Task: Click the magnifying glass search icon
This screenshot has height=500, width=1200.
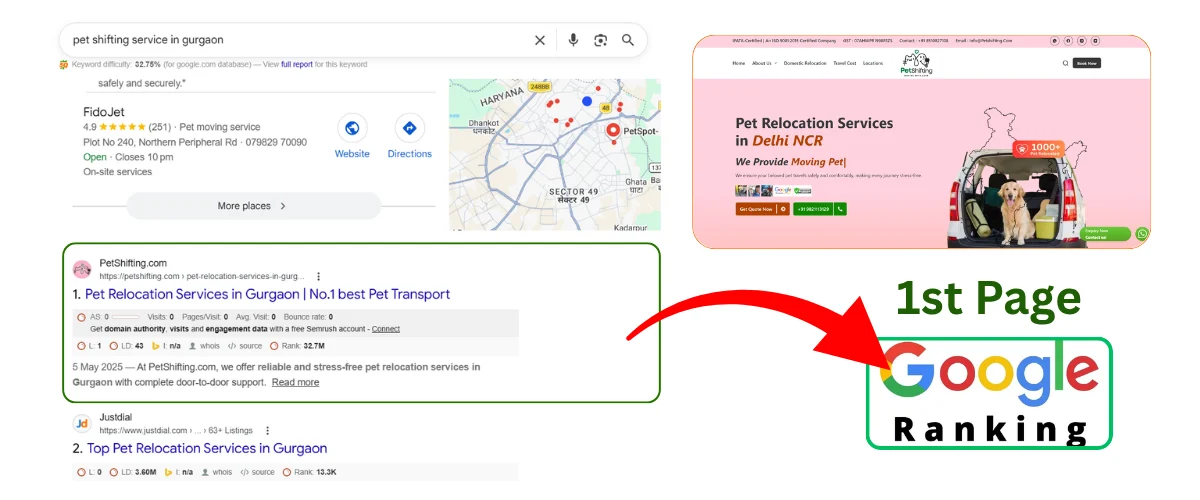Action: click(x=628, y=40)
